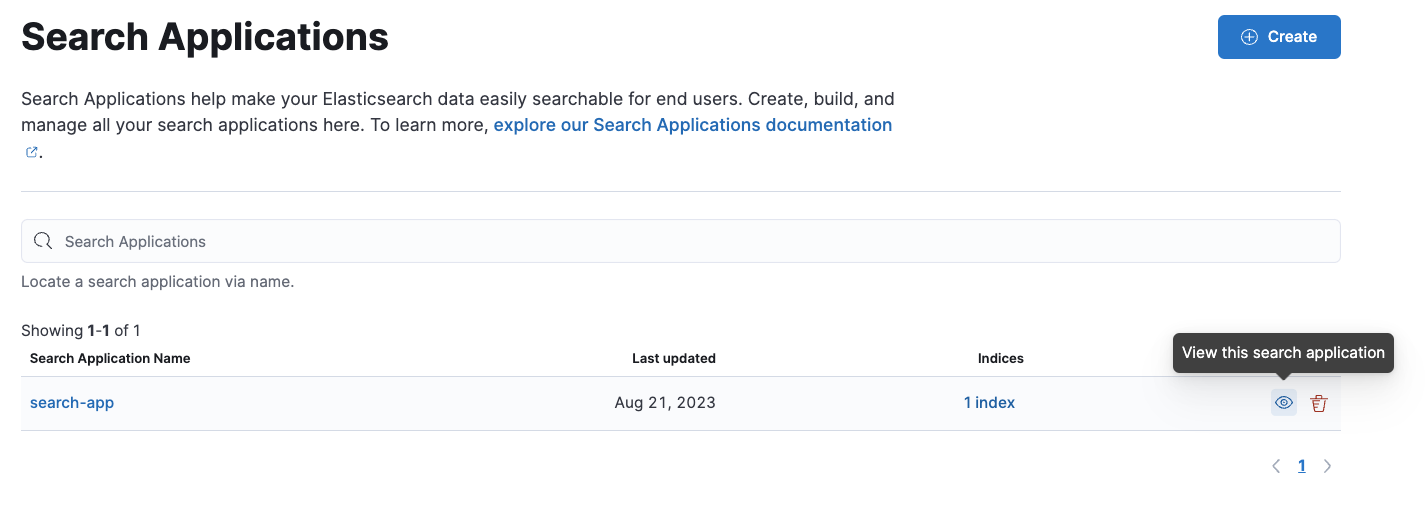Click the Indices column header
1427x518 pixels.
point(1001,358)
